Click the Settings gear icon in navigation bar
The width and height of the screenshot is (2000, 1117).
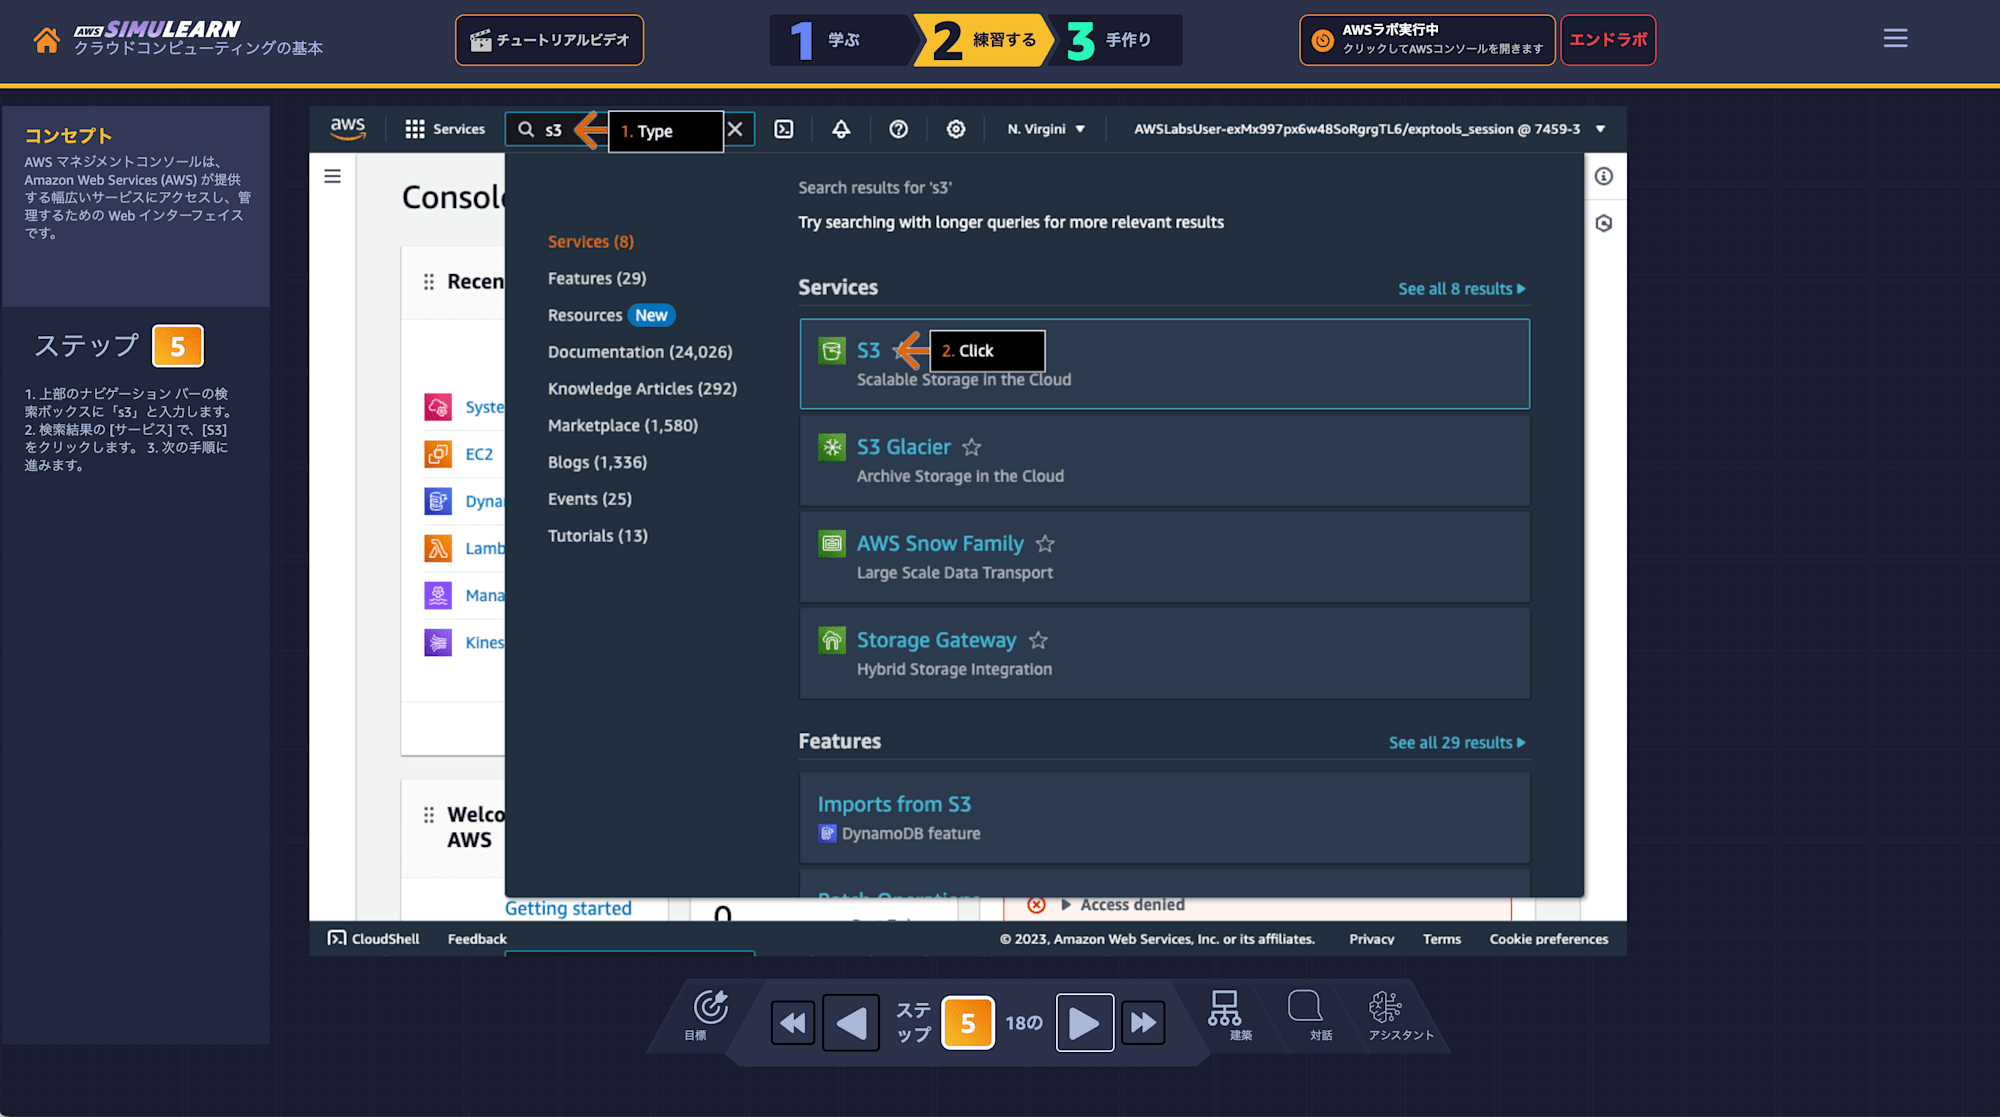point(956,128)
